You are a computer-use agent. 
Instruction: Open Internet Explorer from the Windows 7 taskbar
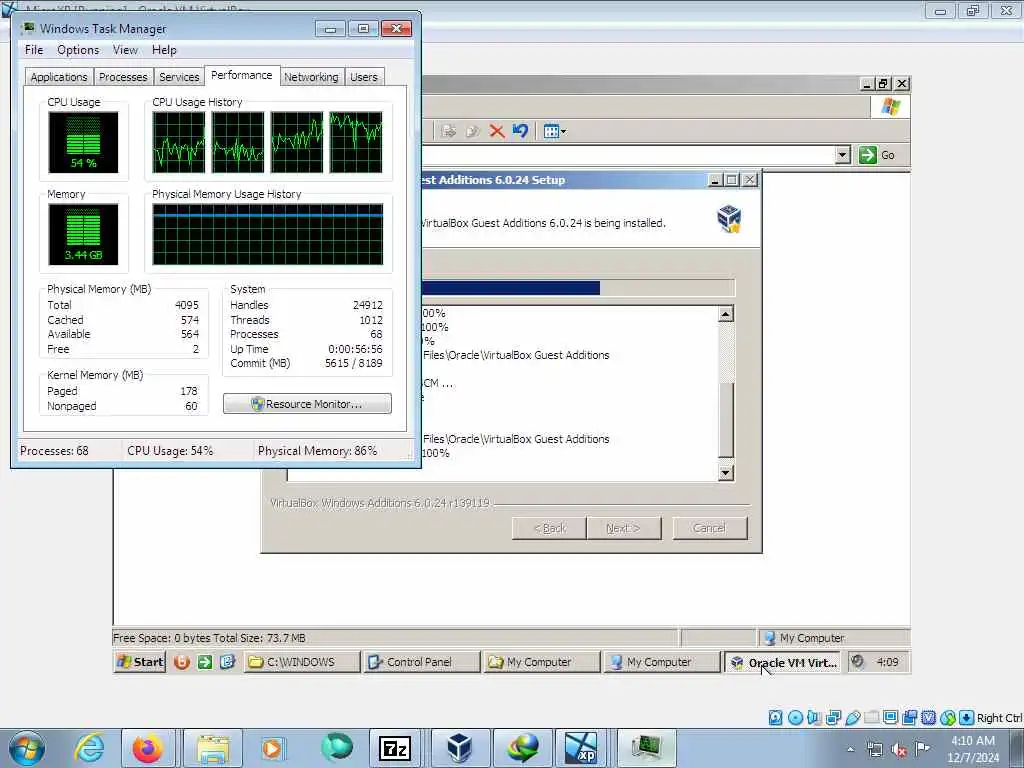pyautogui.click(x=89, y=748)
